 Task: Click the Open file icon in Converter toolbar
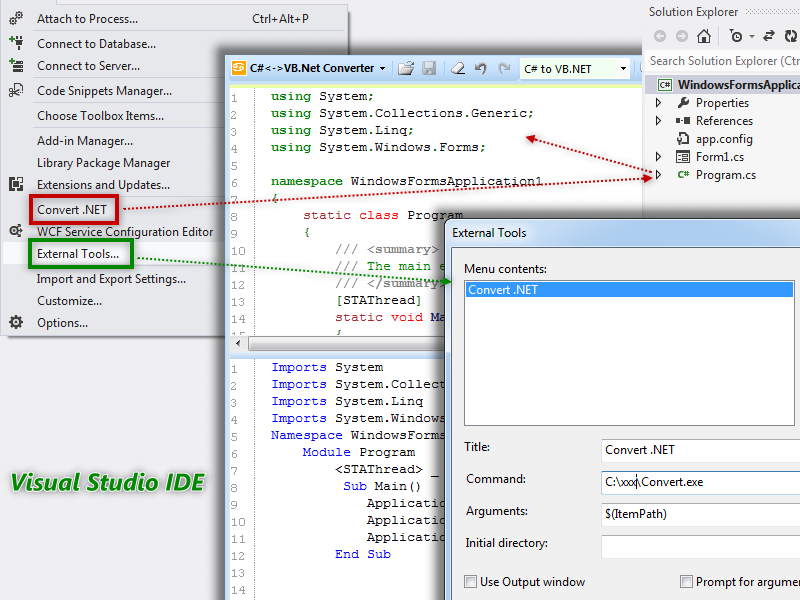point(406,68)
